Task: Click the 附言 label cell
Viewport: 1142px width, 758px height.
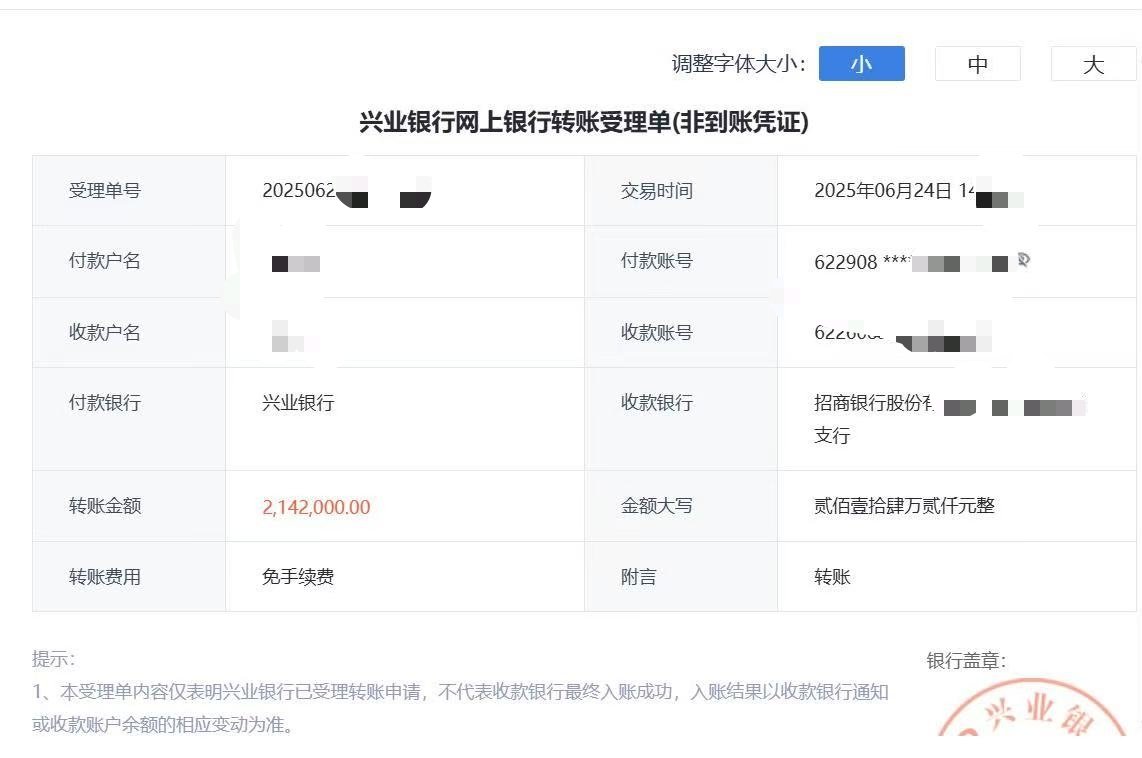Action: pyautogui.click(x=681, y=577)
